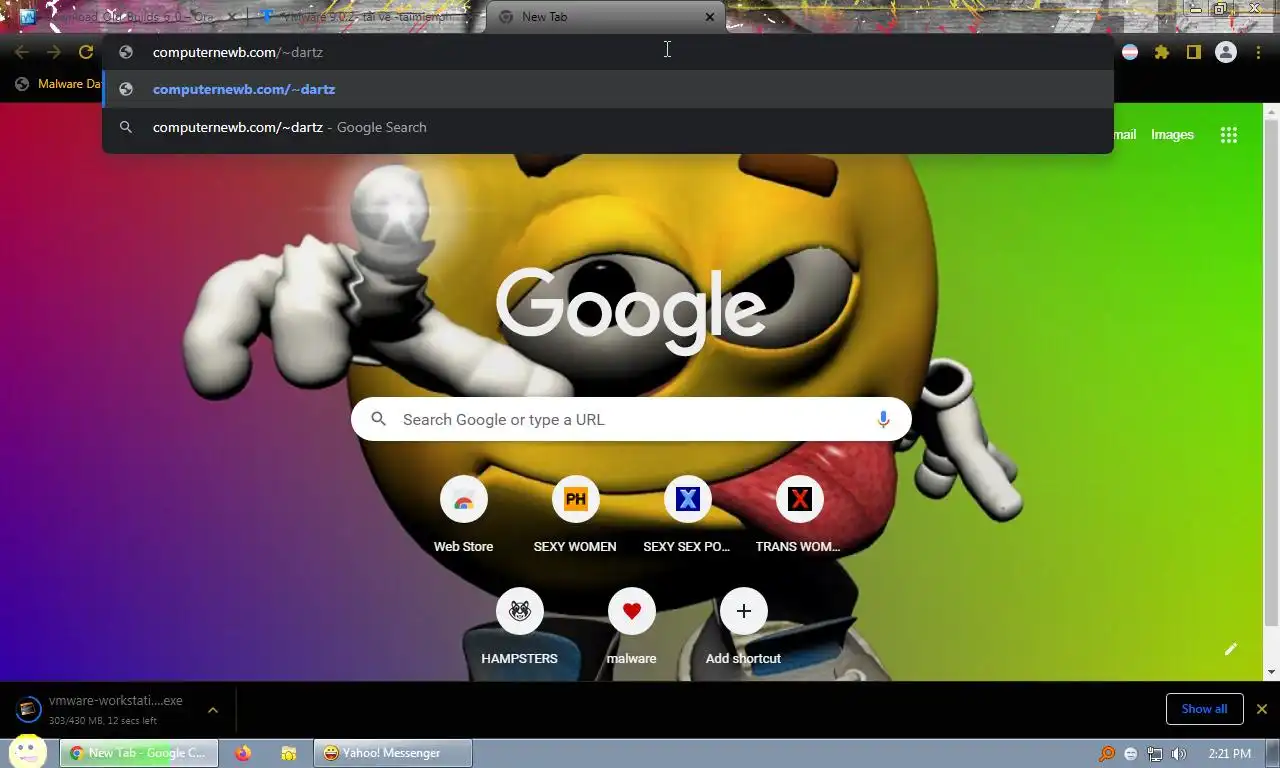
Task: Switch to the VMware 9.0.2 tab
Action: (364, 17)
